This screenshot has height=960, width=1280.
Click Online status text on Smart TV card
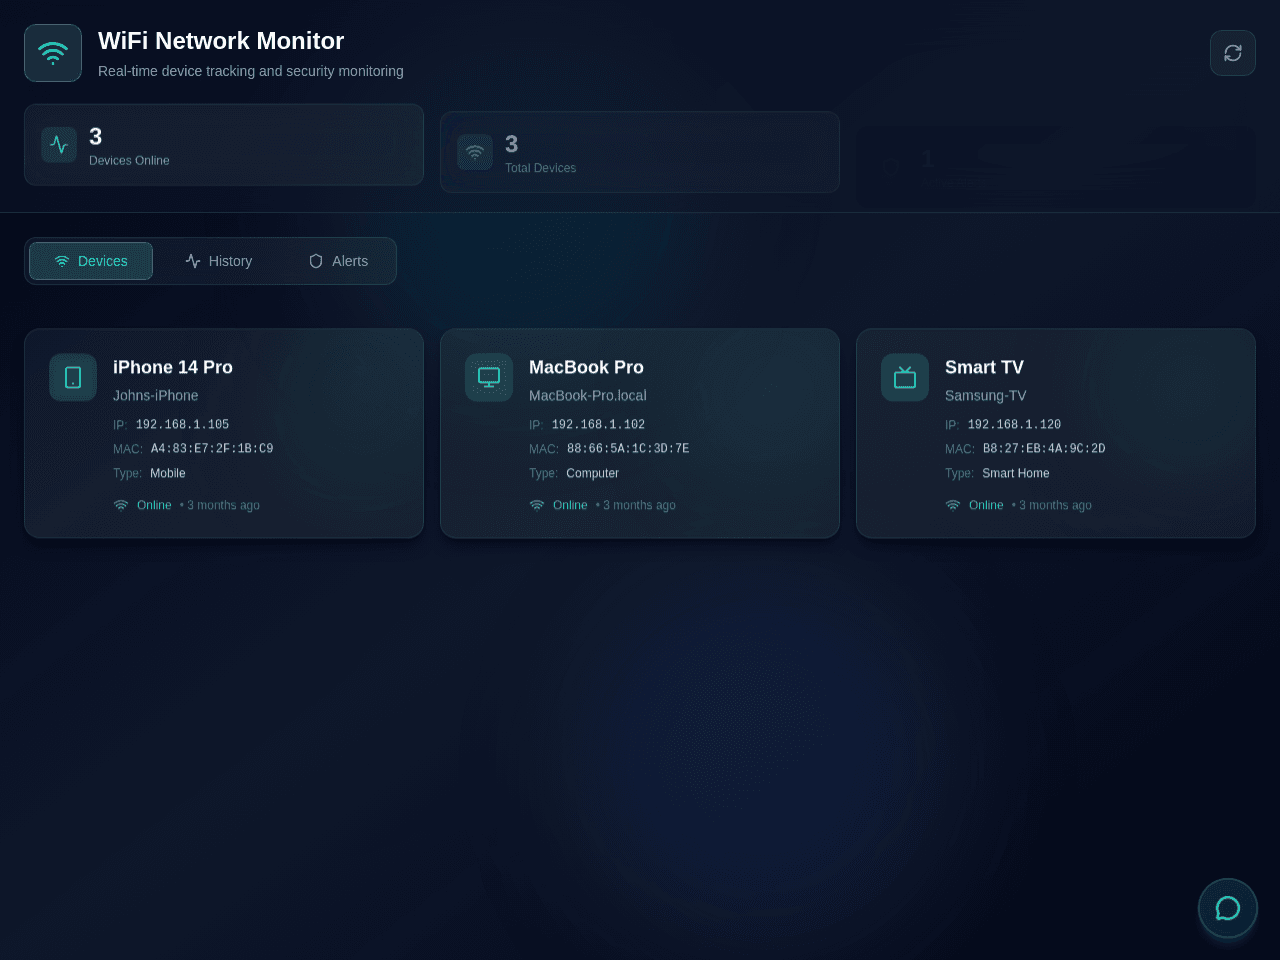pyautogui.click(x=986, y=506)
